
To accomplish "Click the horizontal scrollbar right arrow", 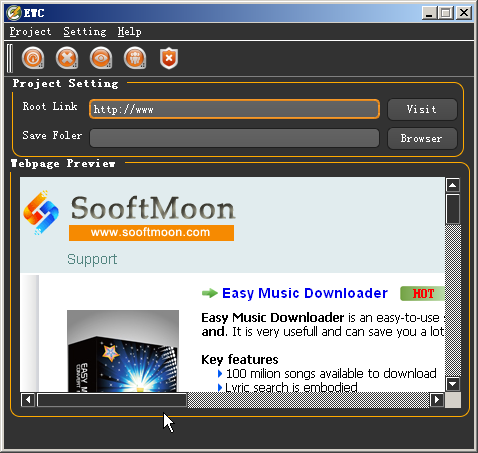I will 437,399.
